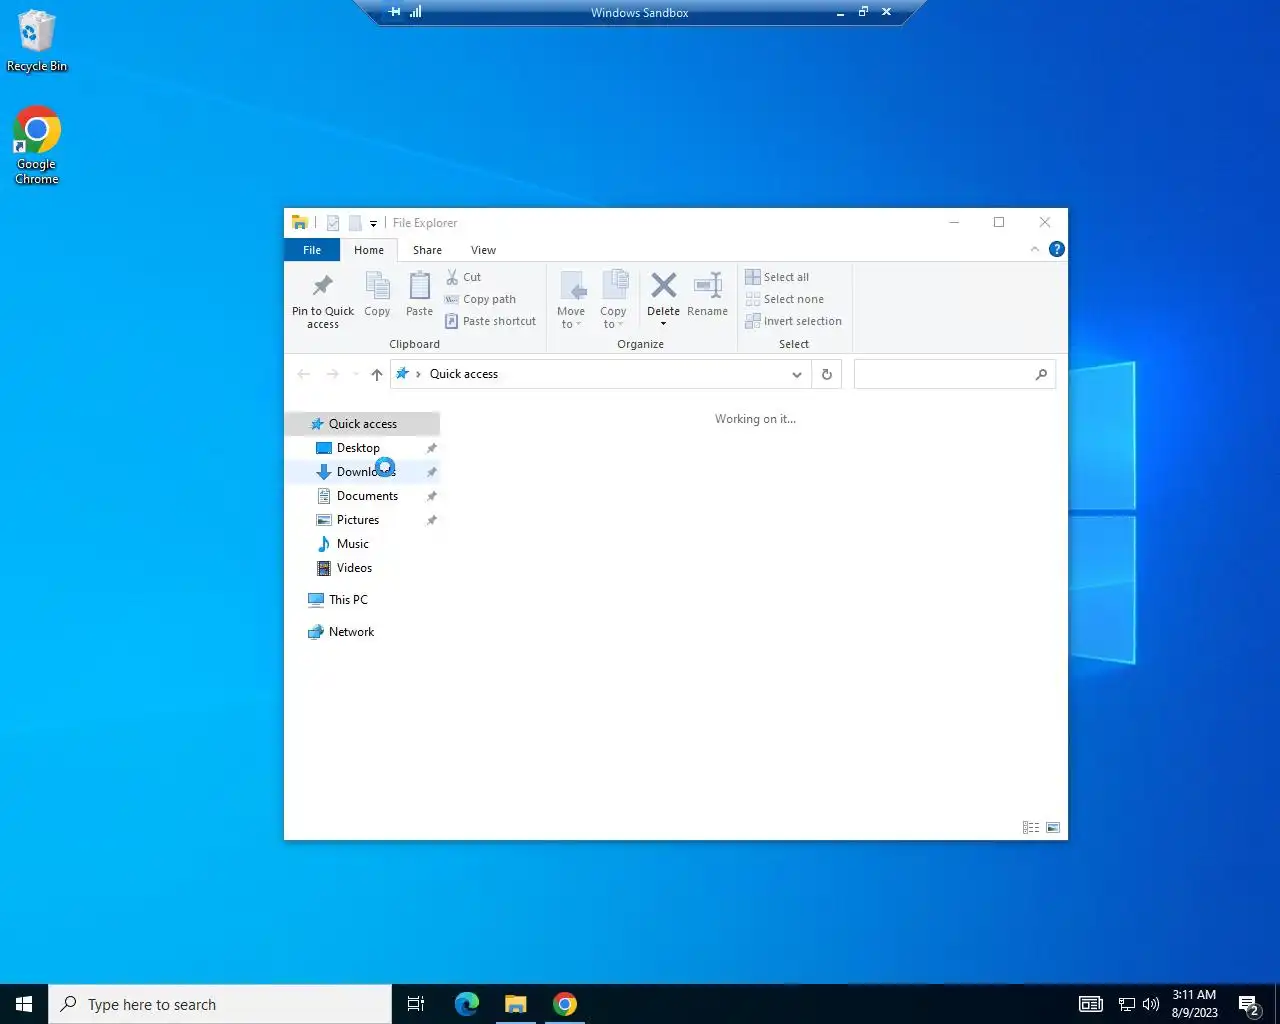Click the Copy ribbon icon
1280x1024 pixels.
point(377,286)
